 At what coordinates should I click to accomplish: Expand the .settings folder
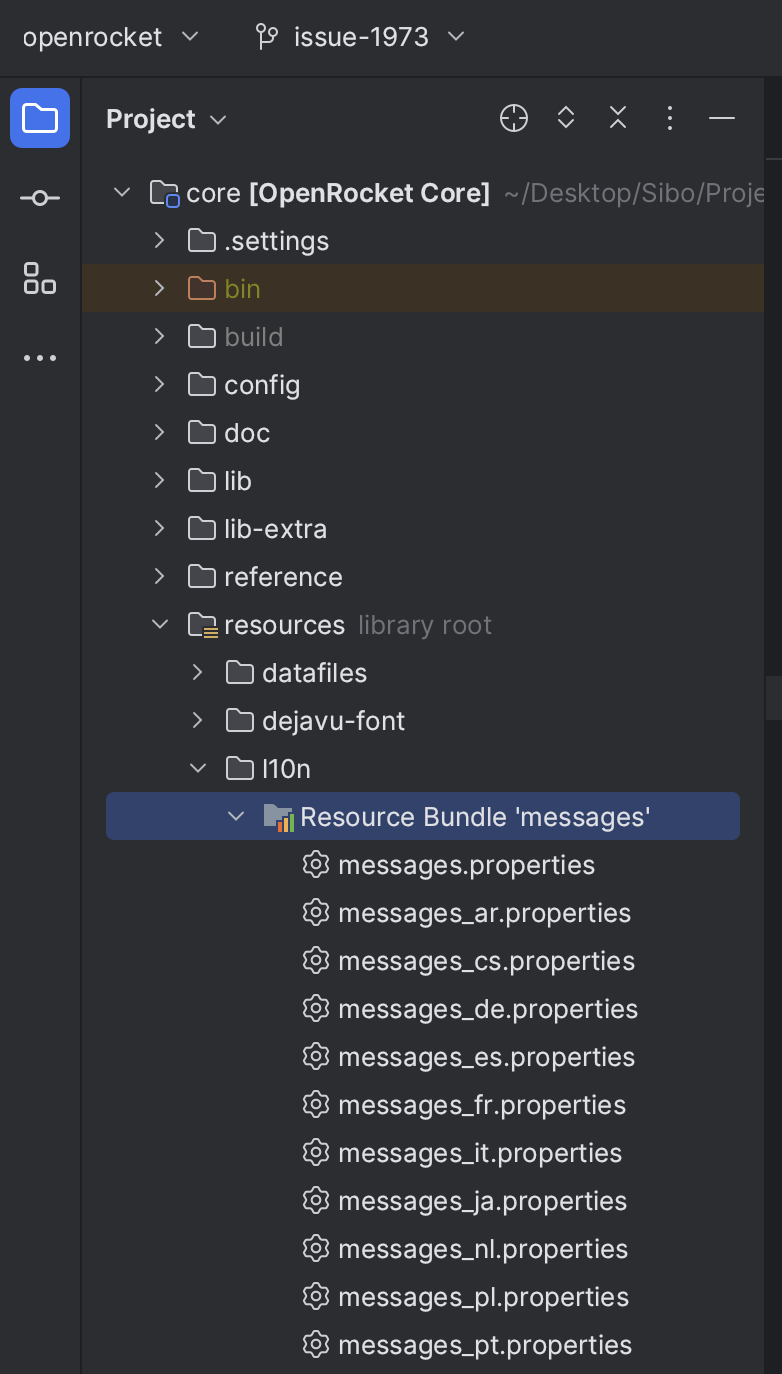pos(160,241)
